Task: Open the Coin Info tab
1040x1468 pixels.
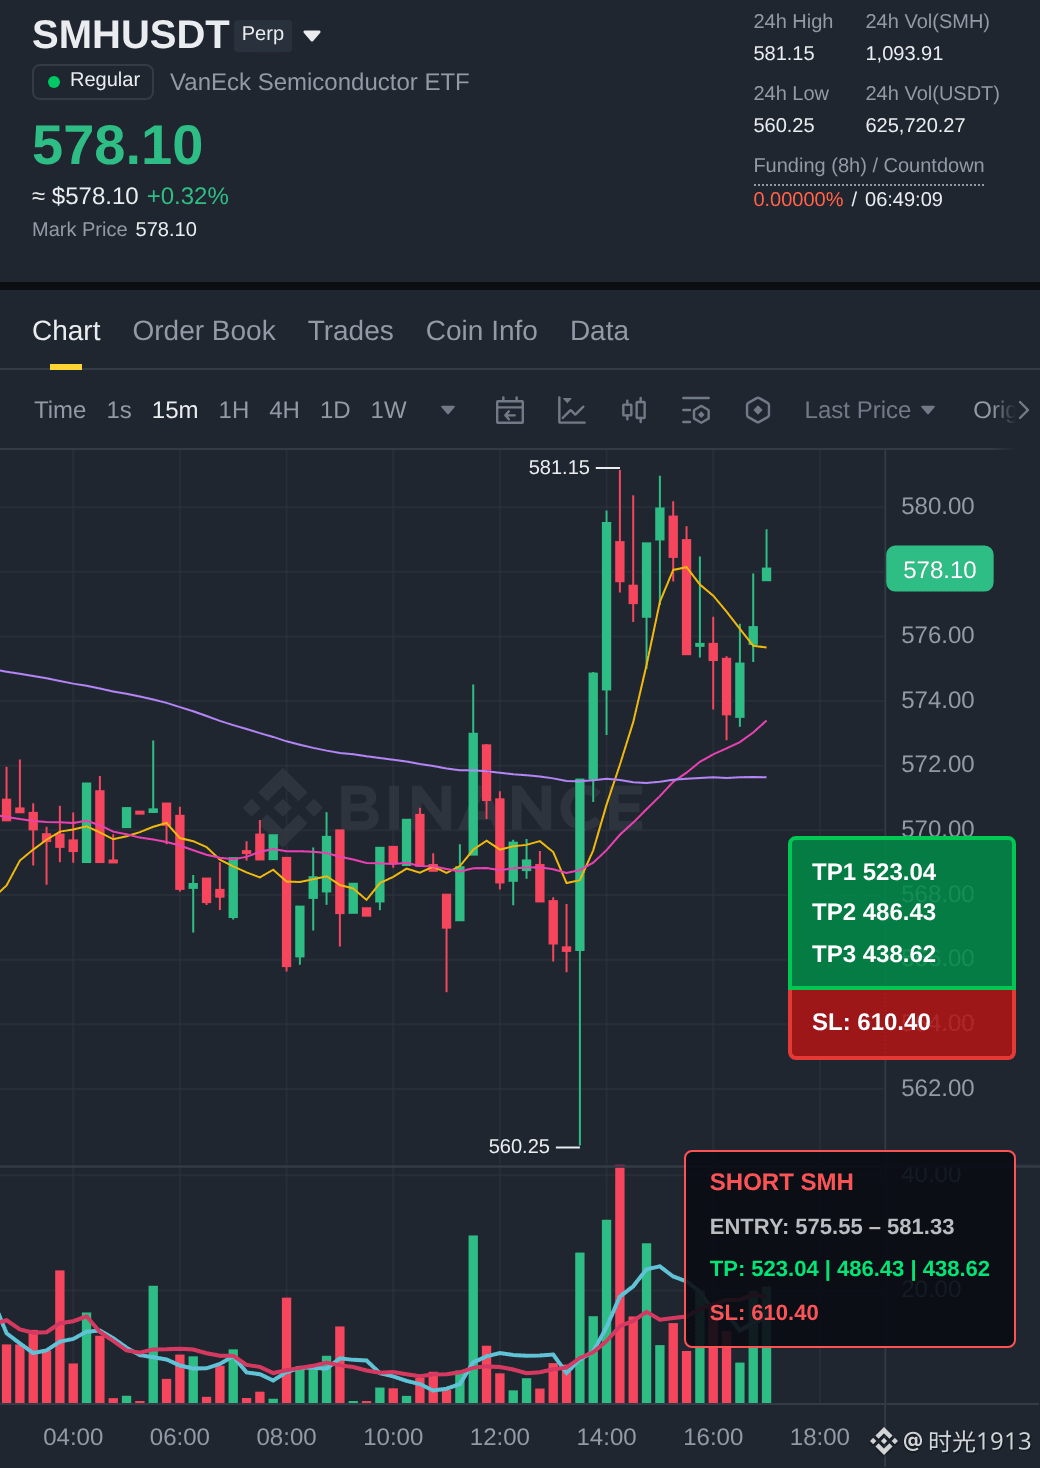Action: [x=482, y=331]
